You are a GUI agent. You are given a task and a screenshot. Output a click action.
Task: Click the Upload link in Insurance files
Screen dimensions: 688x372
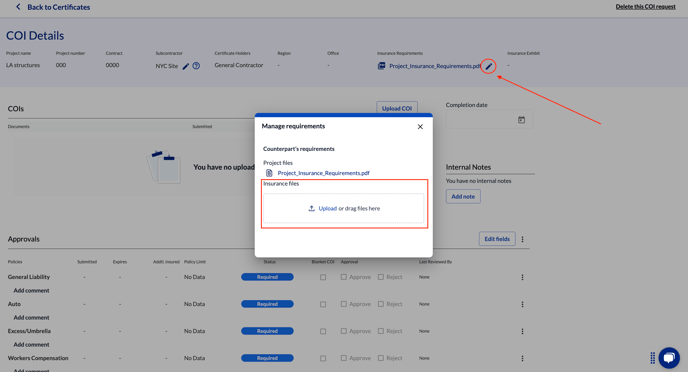pos(327,208)
